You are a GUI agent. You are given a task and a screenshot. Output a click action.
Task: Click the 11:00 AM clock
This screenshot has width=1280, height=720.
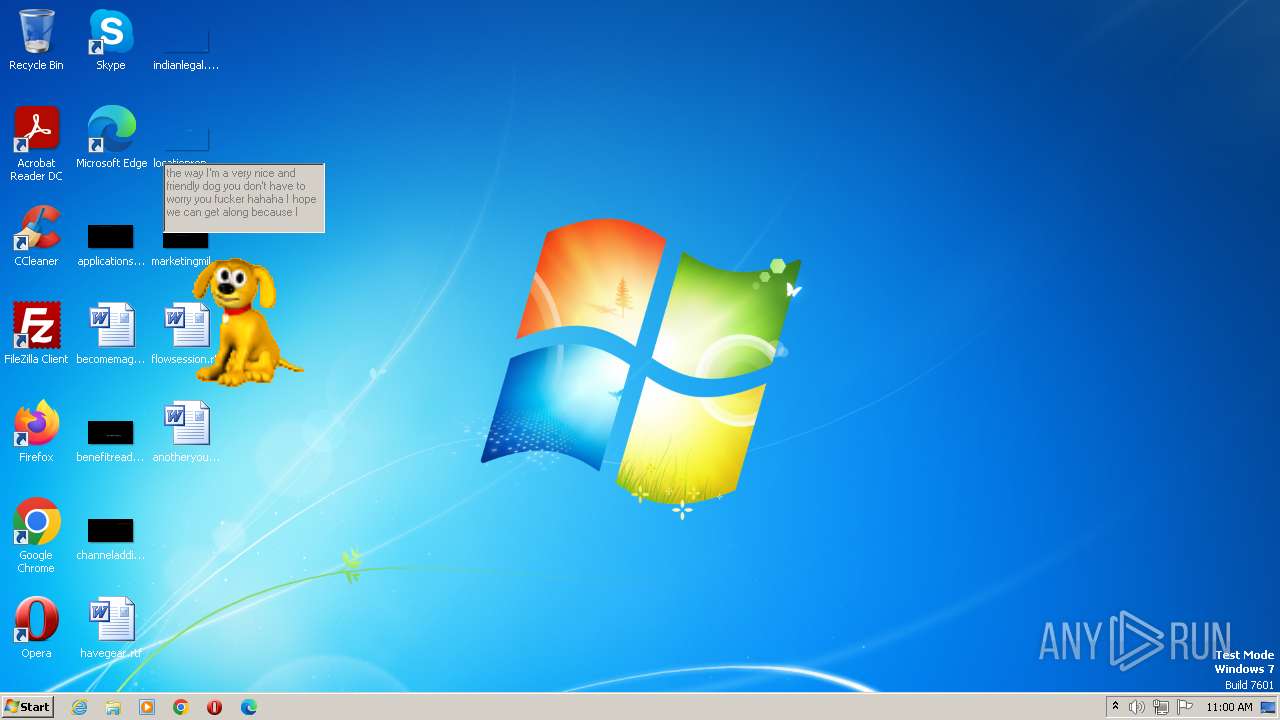point(1229,707)
